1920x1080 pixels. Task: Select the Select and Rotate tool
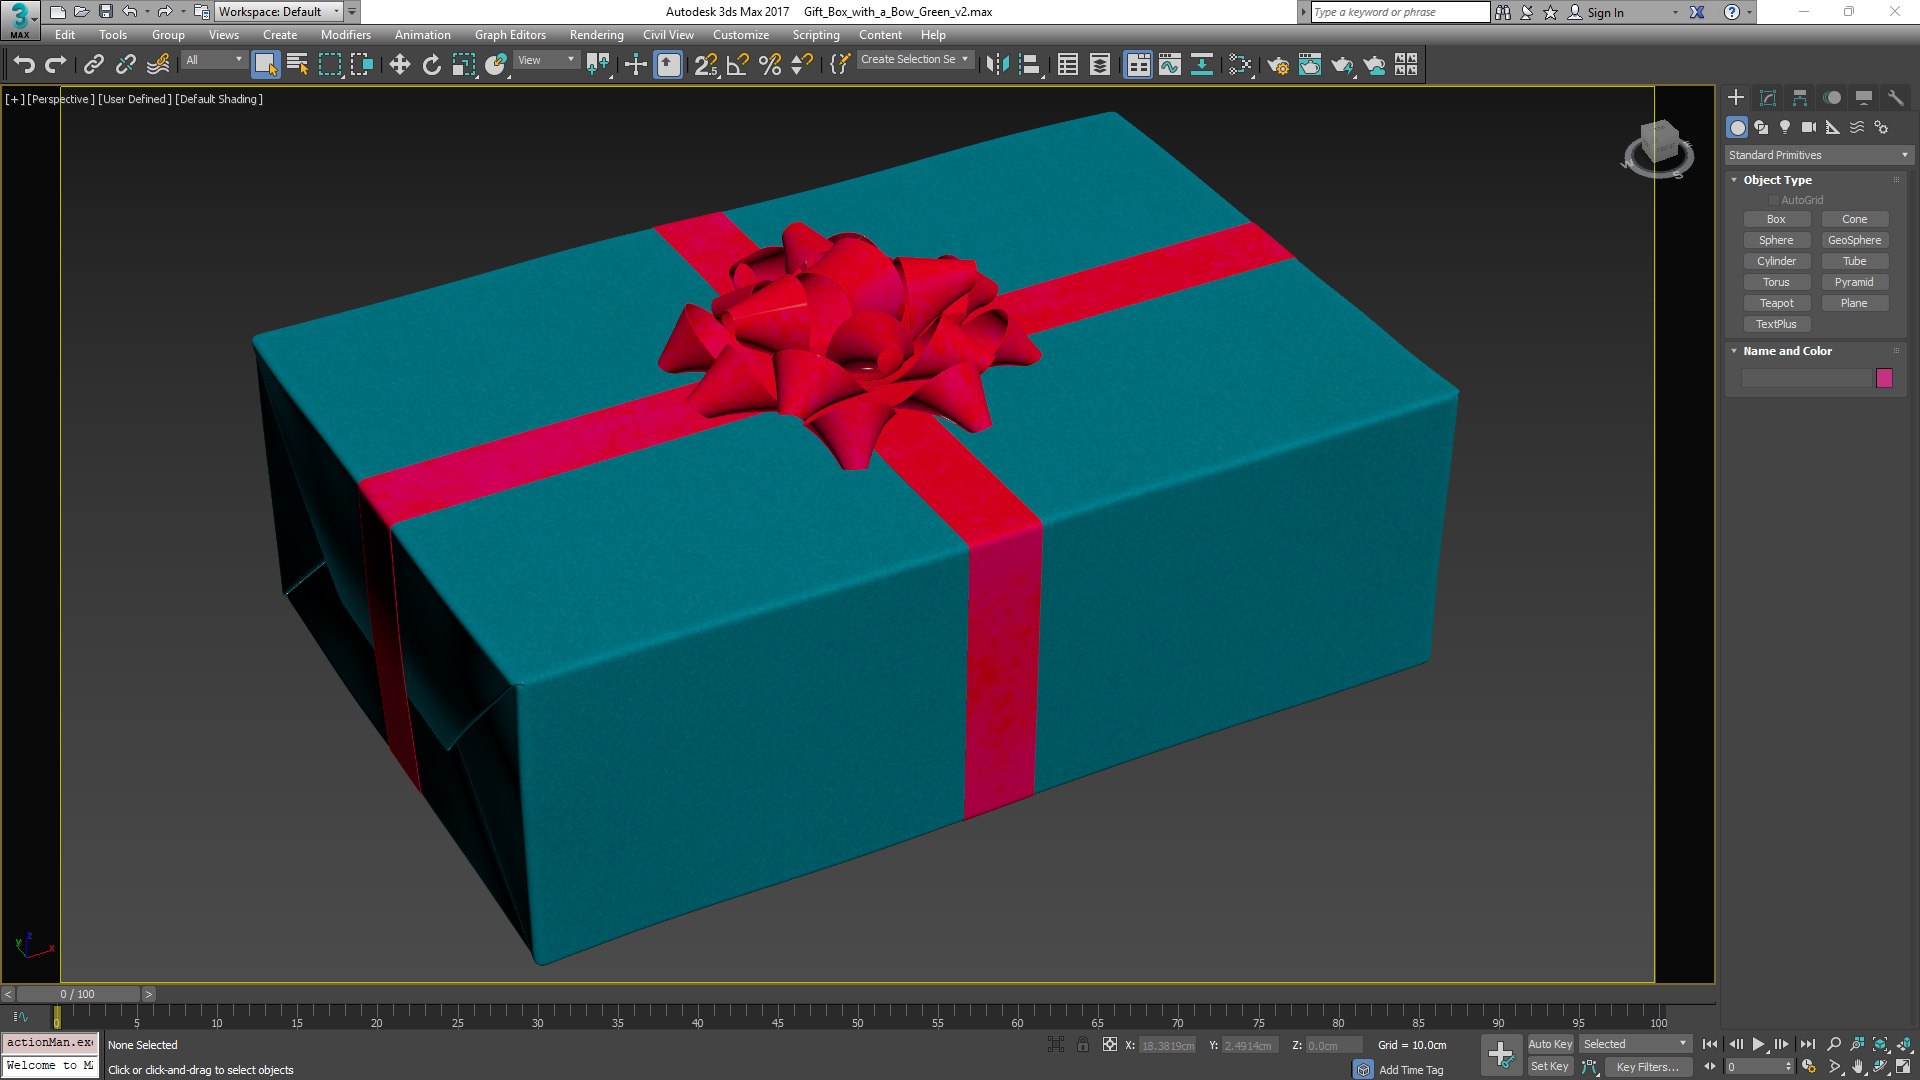click(x=431, y=65)
